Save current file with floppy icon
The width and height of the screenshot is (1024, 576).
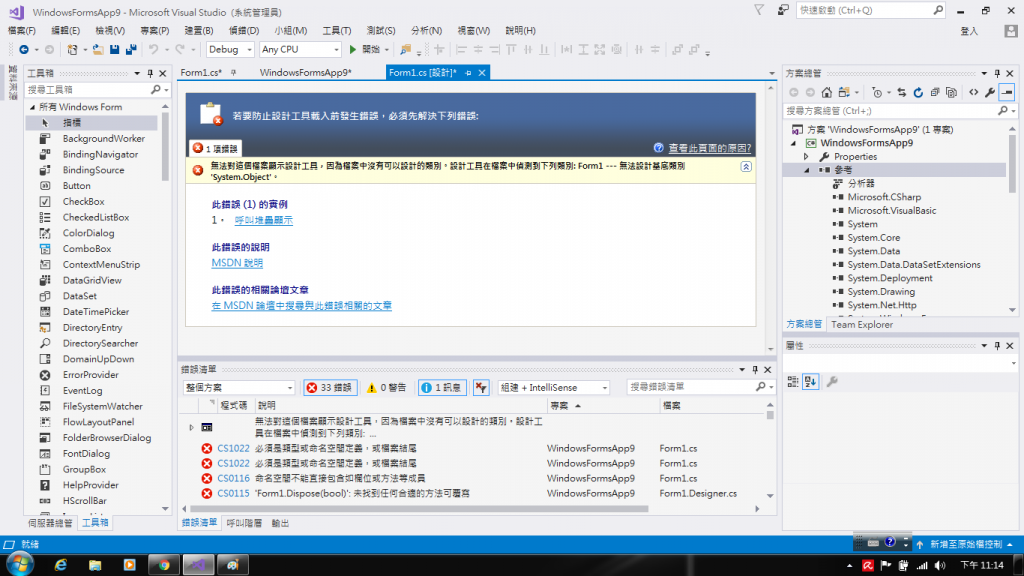(x=114, y=50)
